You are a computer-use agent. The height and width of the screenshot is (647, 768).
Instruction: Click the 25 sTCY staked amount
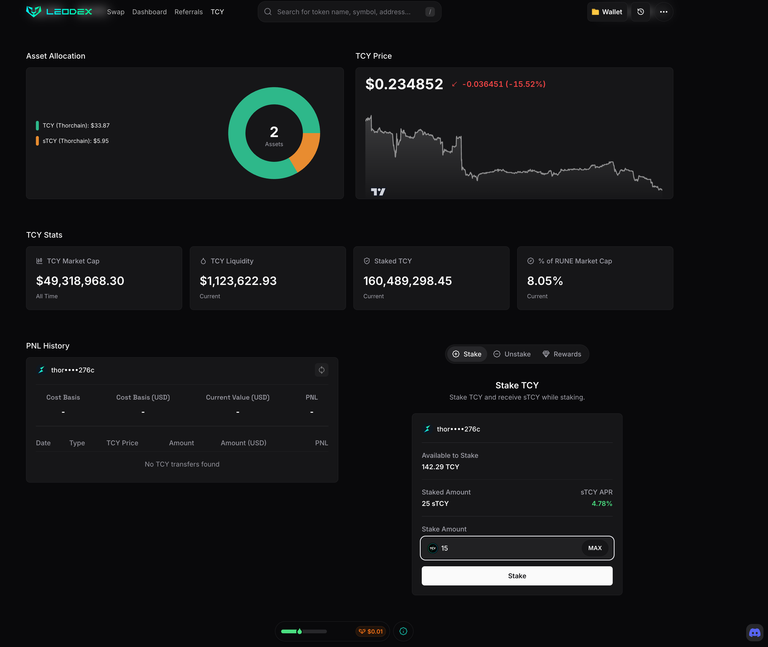435,503
